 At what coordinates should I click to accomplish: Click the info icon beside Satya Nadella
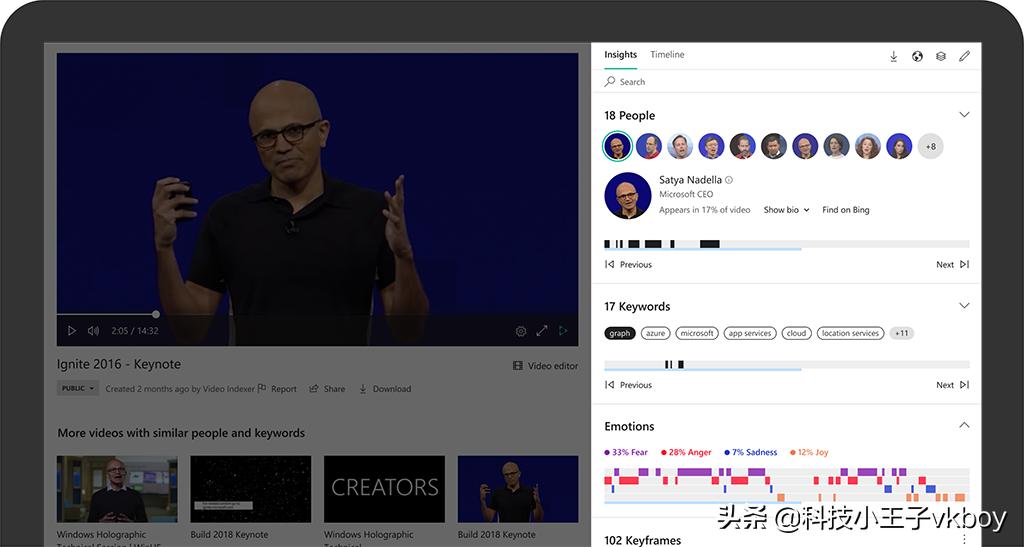pos(729,180)
